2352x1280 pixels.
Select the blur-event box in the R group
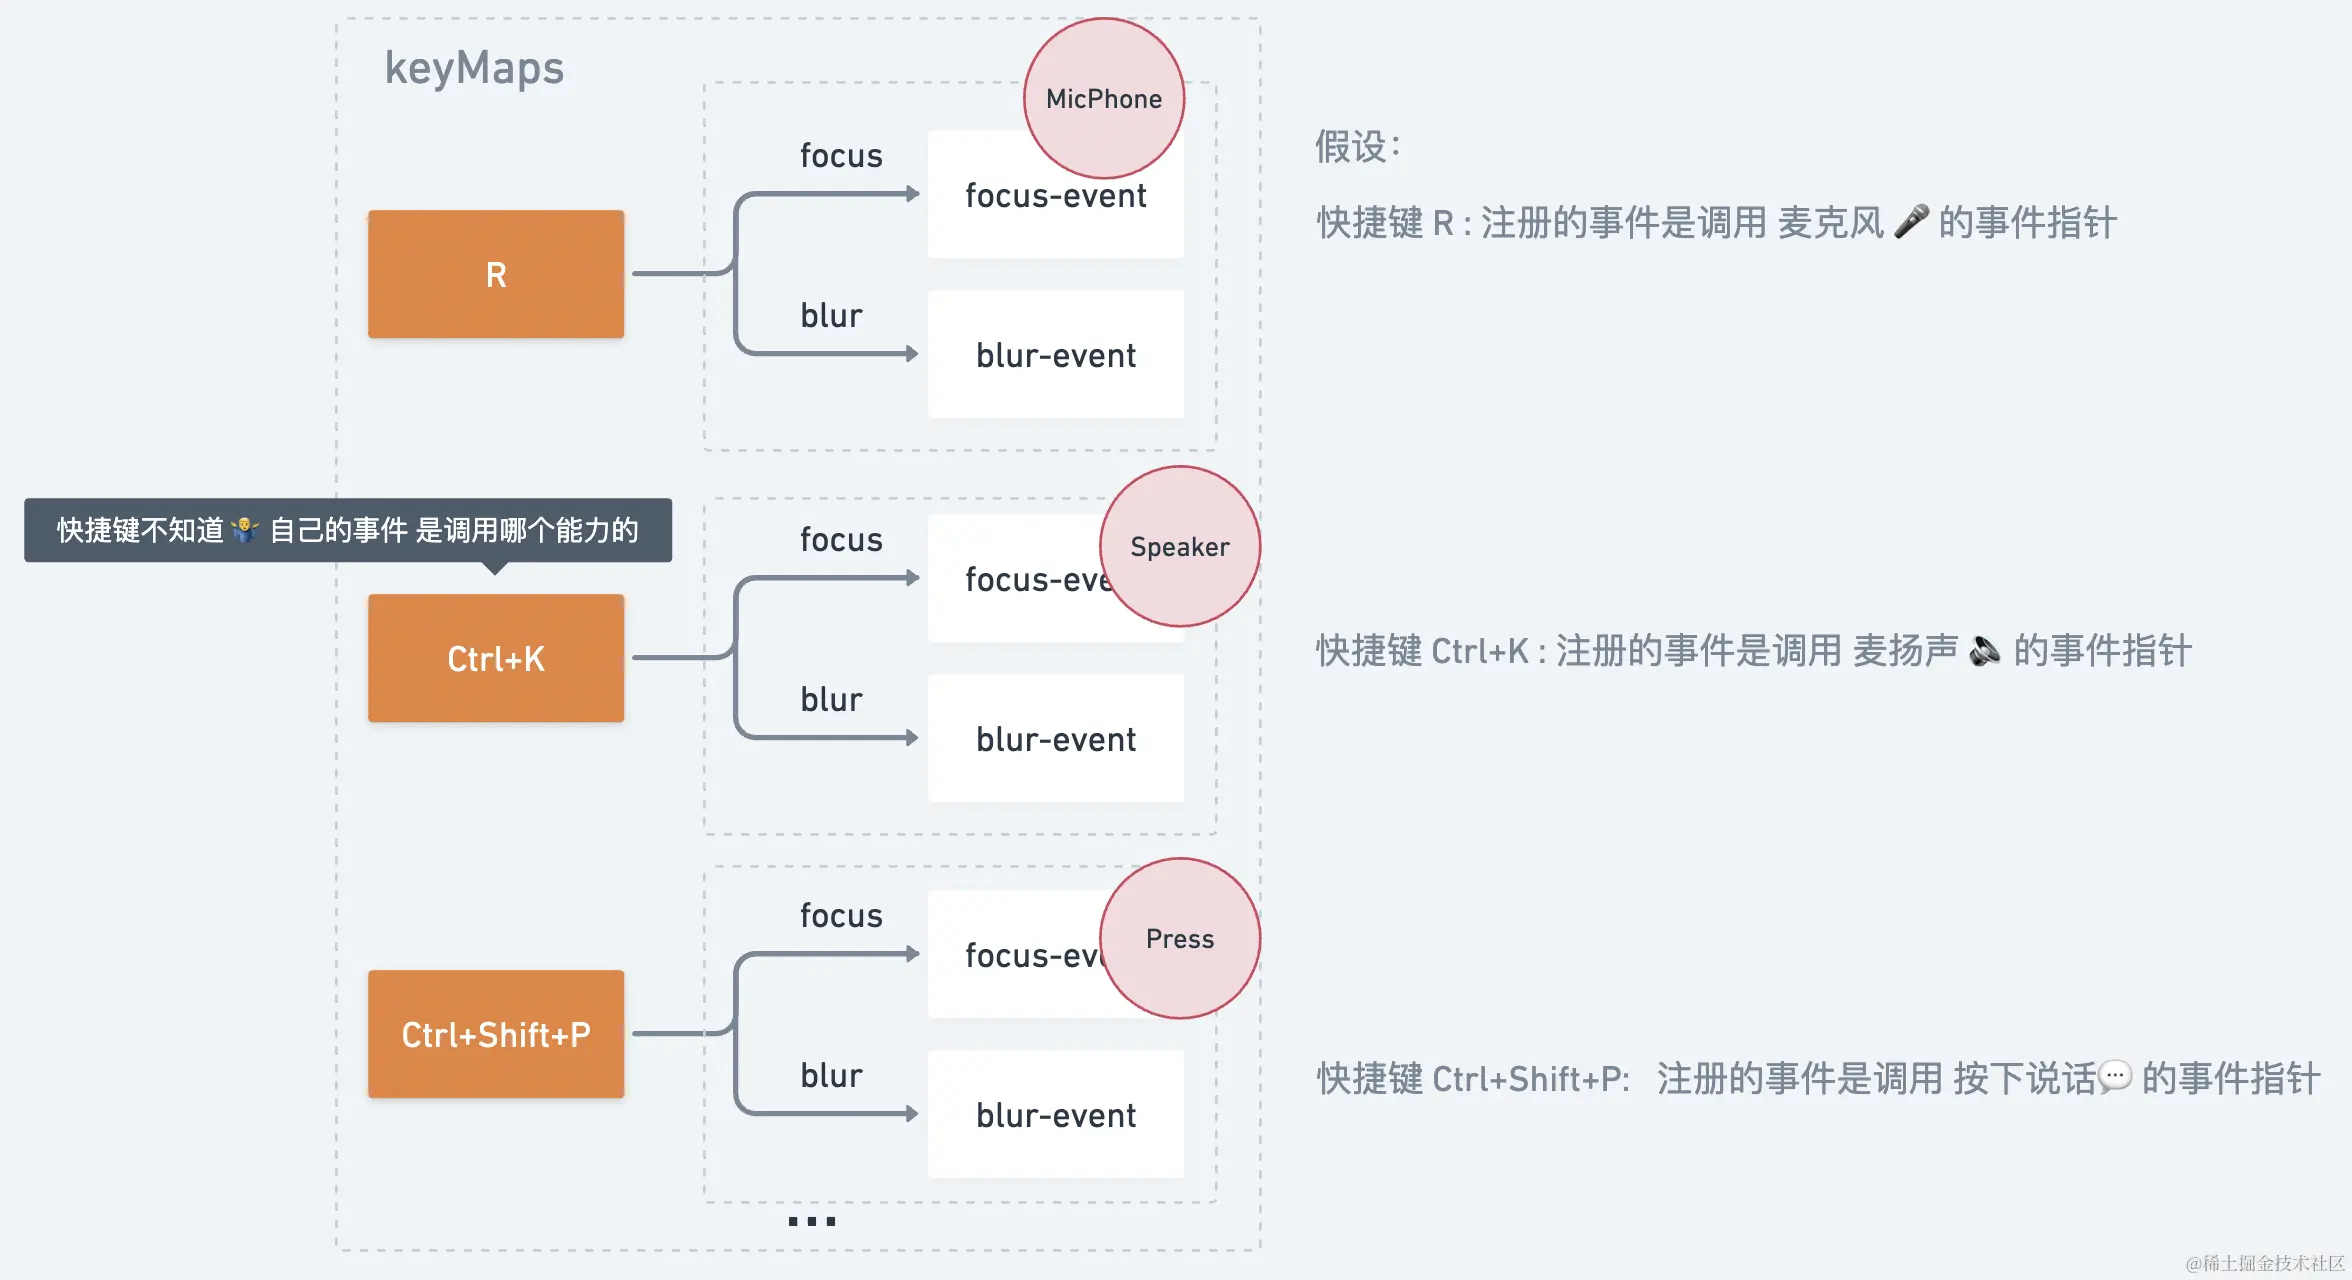(x=1056, y=355)
